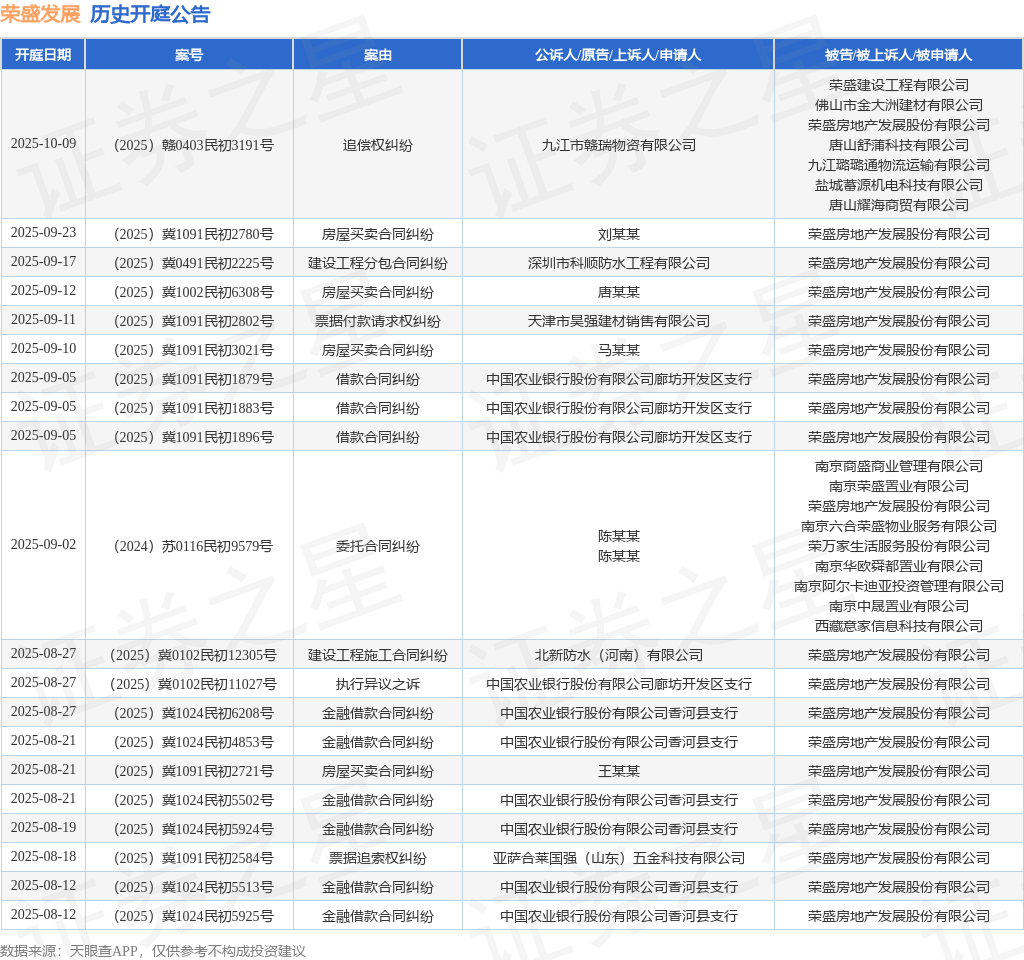The height and width of the screenshot is (960, 1024).
Task: Click plaintiff 王某某
Action: 618,771
